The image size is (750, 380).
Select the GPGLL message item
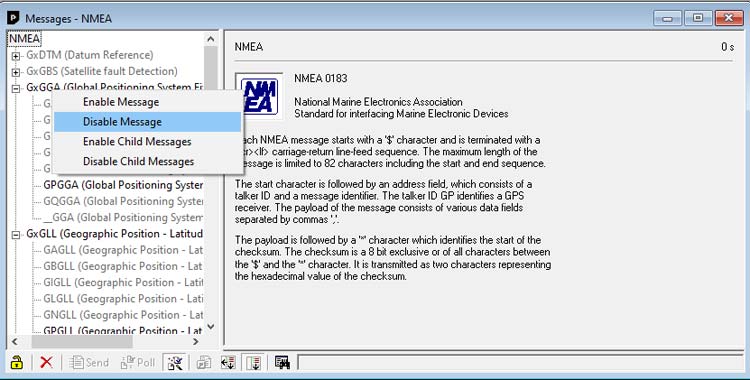(x=123, y=330)
